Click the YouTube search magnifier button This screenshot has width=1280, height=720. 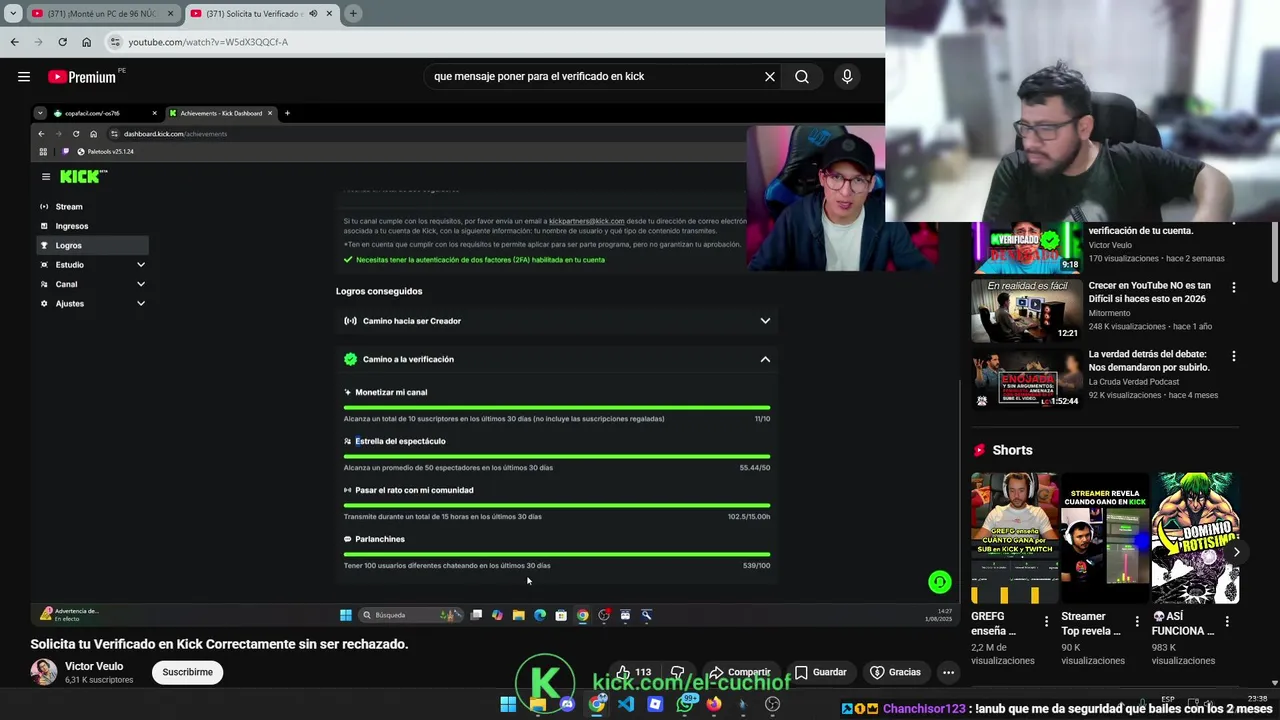[x=802, y=77]
